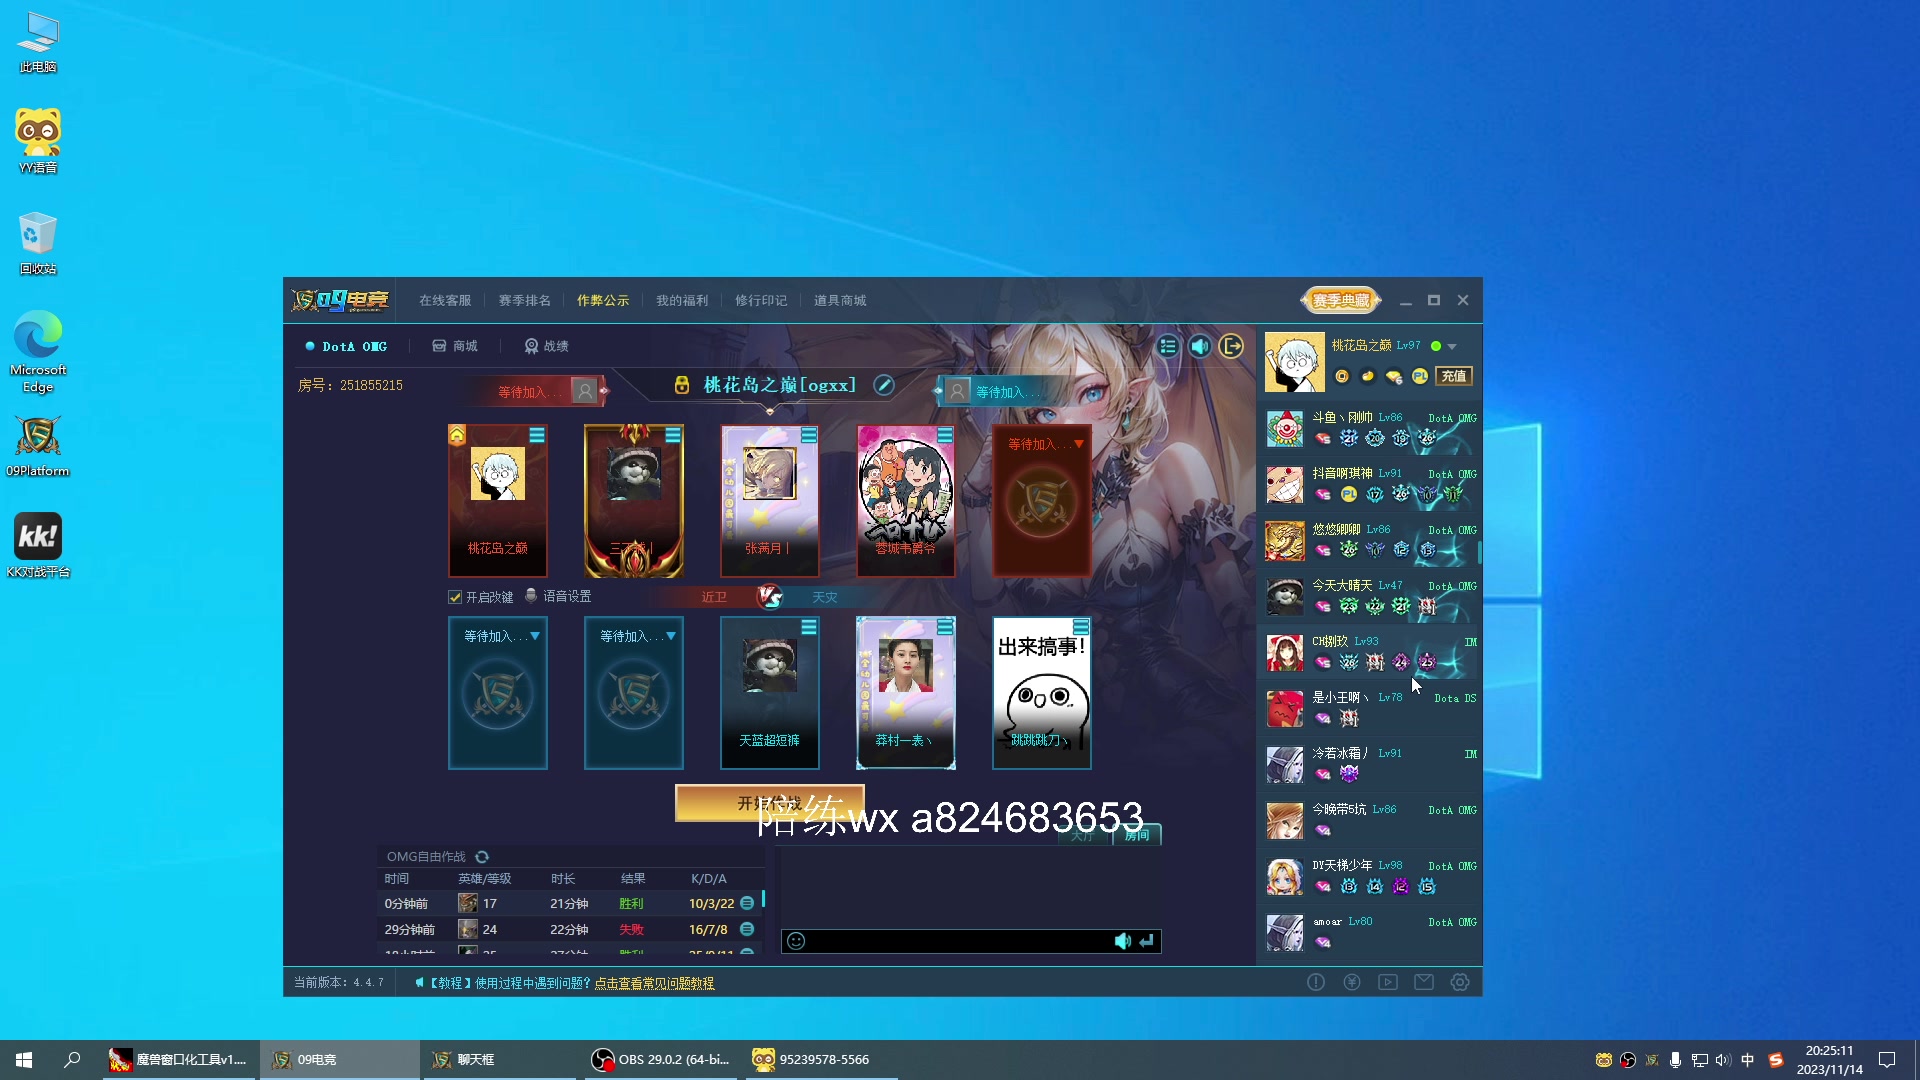Open 作弊公示 menu
The height and width of the screenshot is (1080, 1920).
click(x=603, y=300)
